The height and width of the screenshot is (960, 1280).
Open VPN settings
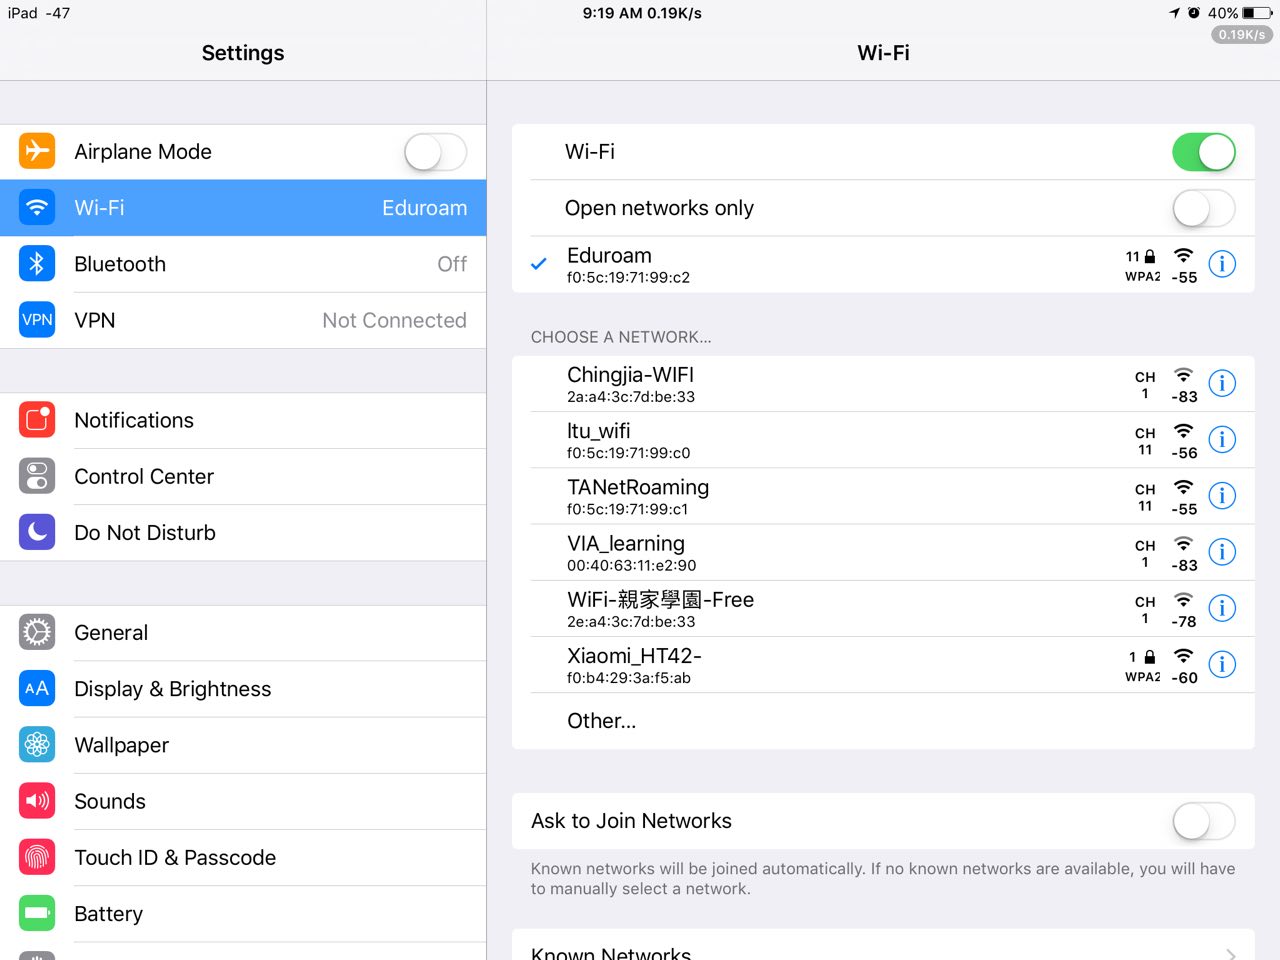(x=243, y=320)
